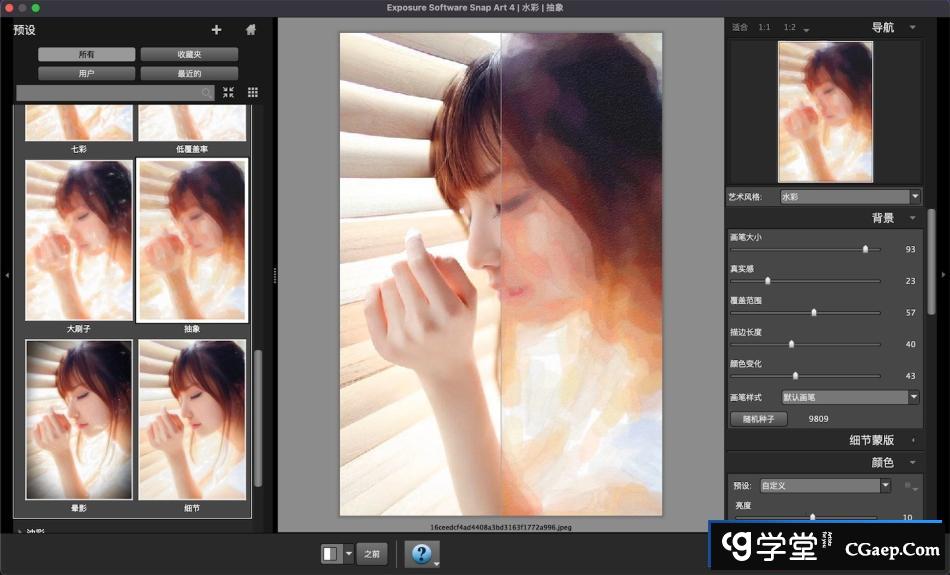Click the right panel collapse arrow
This screenshot has width=950, height=575.
945,273
